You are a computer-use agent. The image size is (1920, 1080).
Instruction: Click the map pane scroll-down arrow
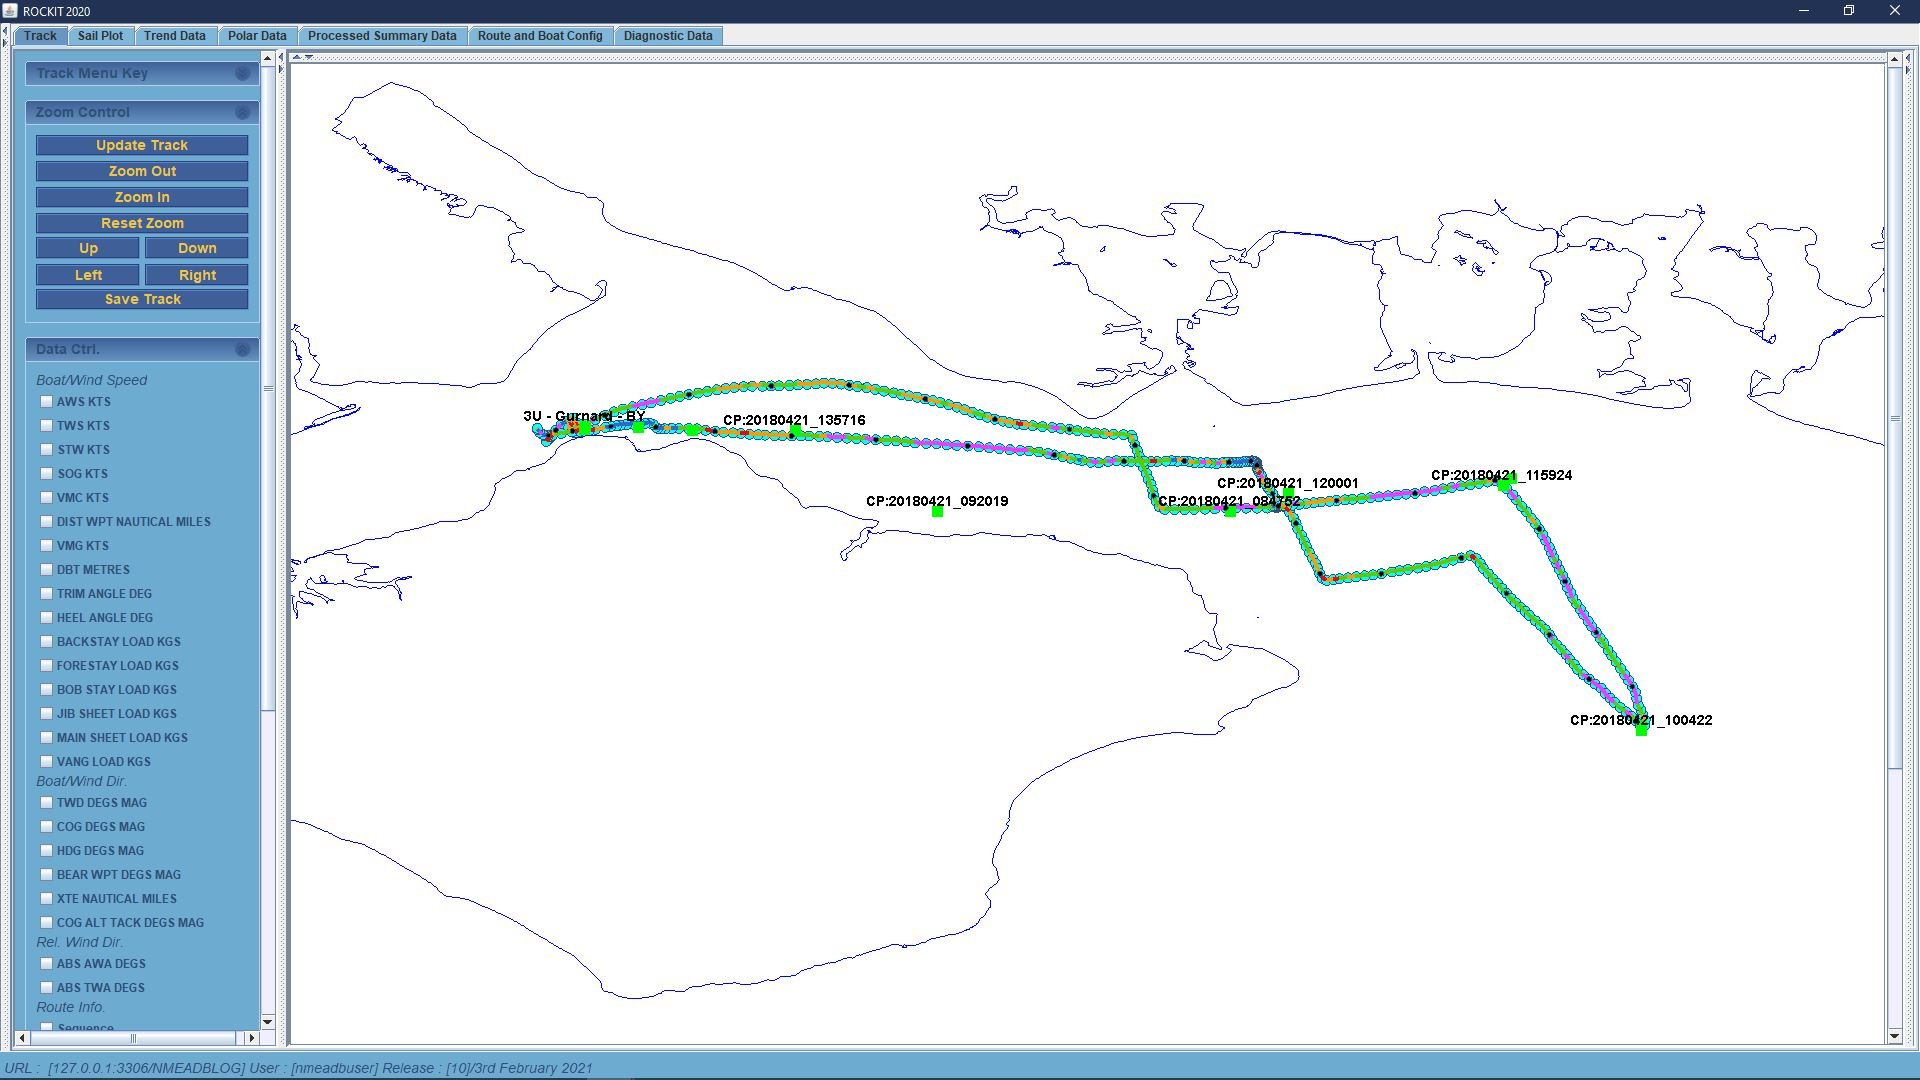click(x=1894, y=1036)
